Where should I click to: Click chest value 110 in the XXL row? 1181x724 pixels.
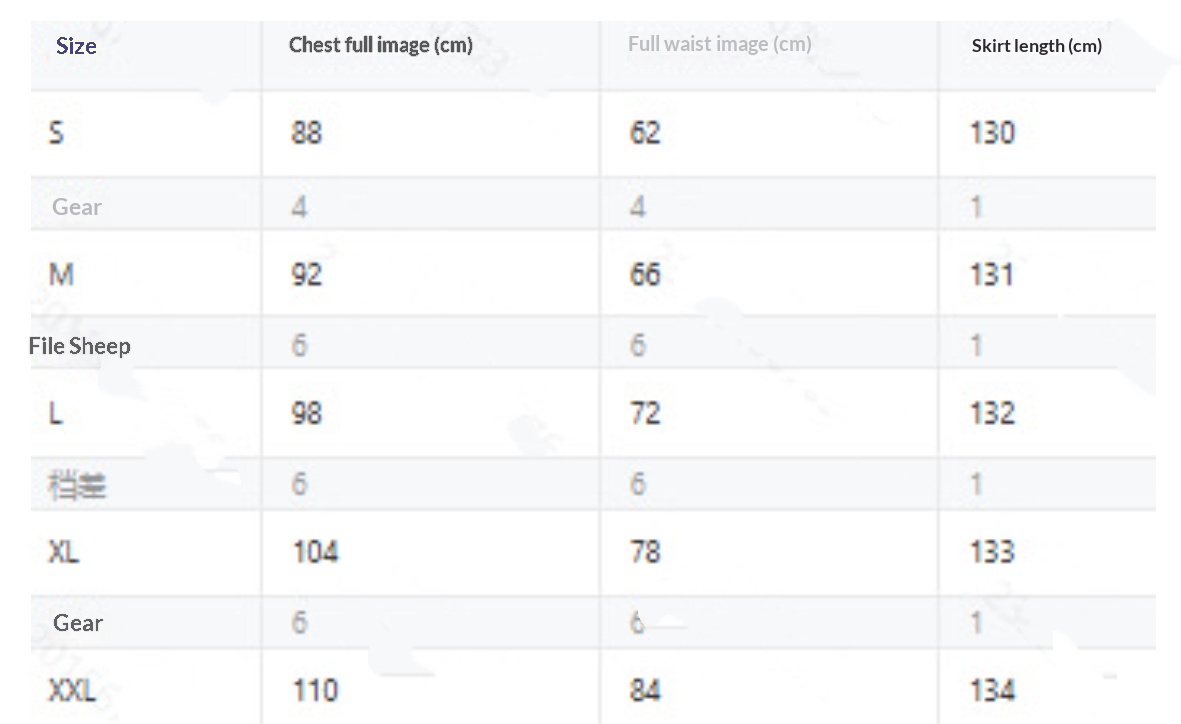315,690
